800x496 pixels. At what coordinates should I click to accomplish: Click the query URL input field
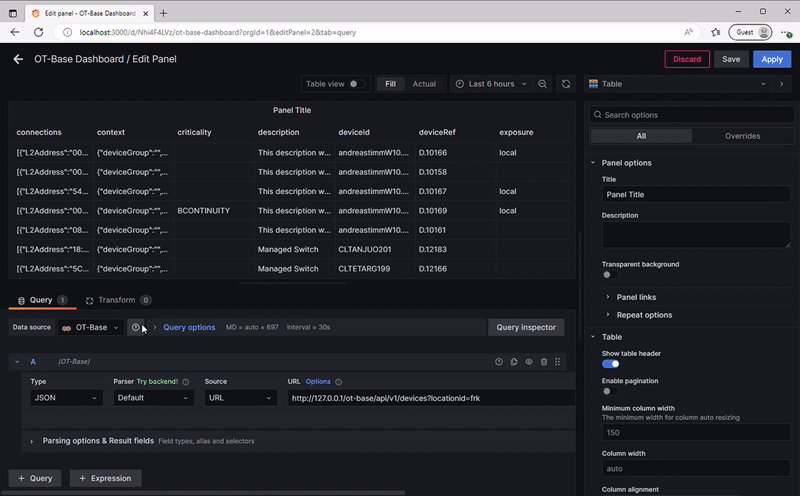pos(431,398)
